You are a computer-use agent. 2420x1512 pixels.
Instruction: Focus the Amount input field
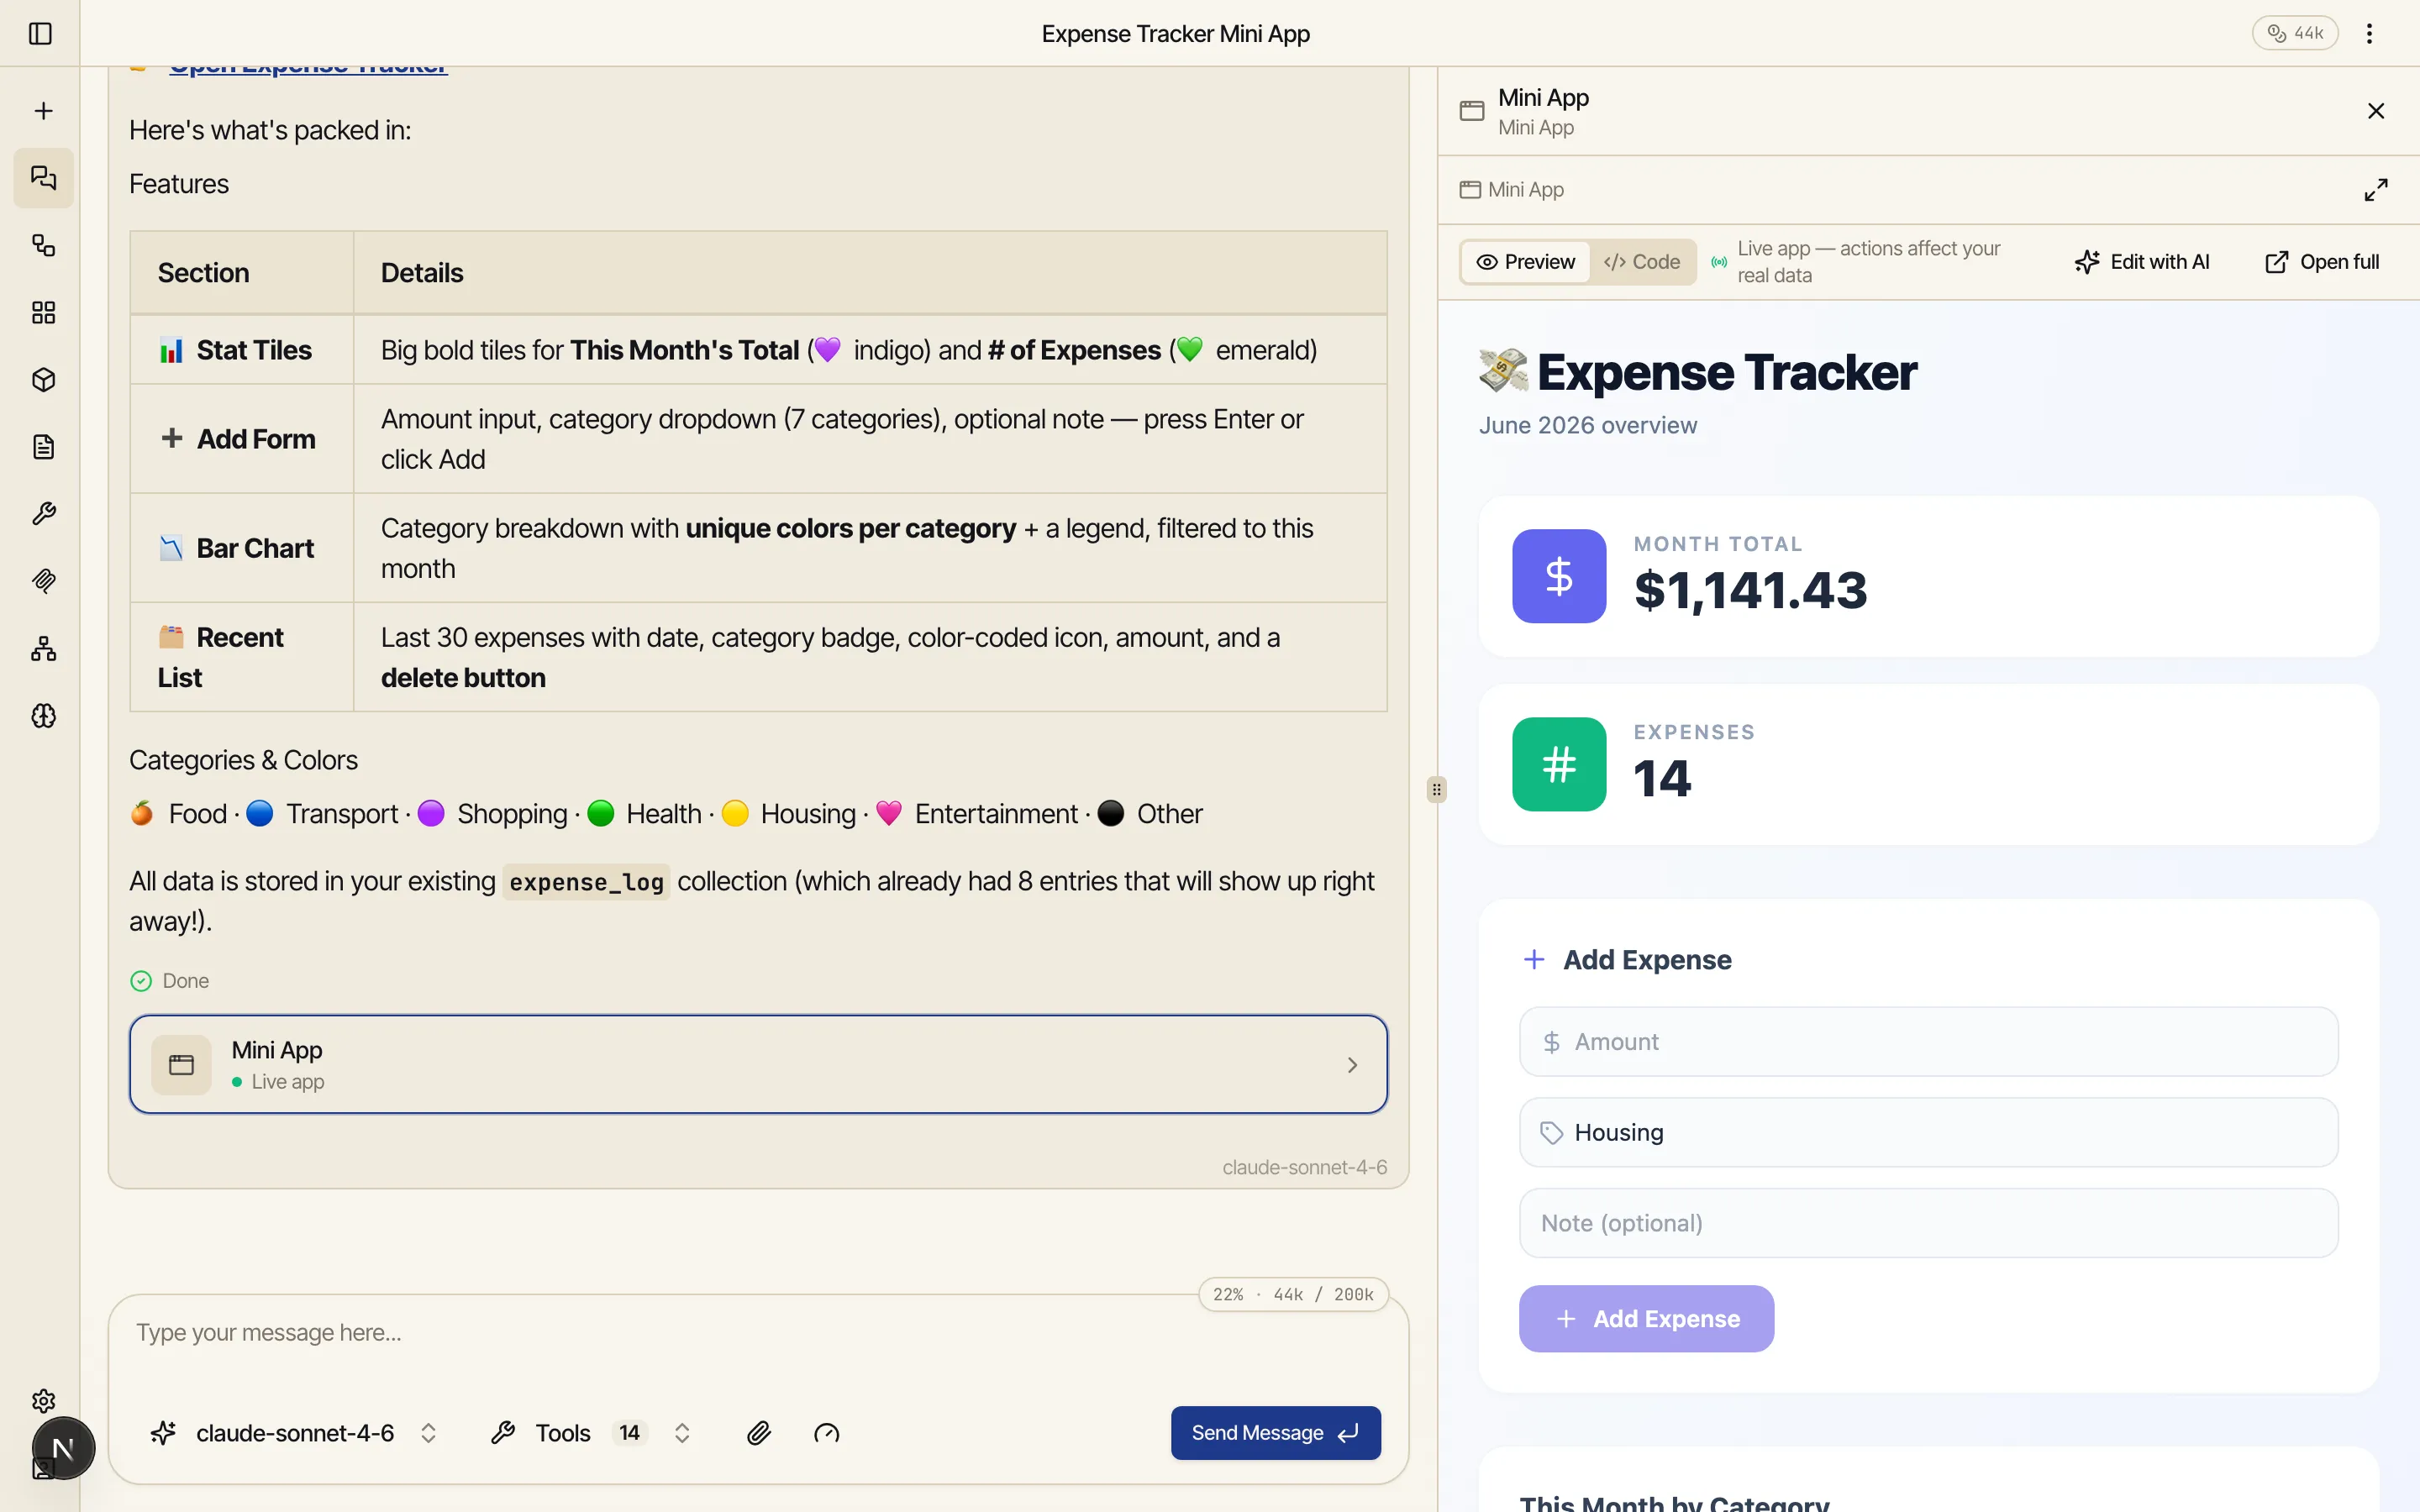[x=1928, y=1042]
